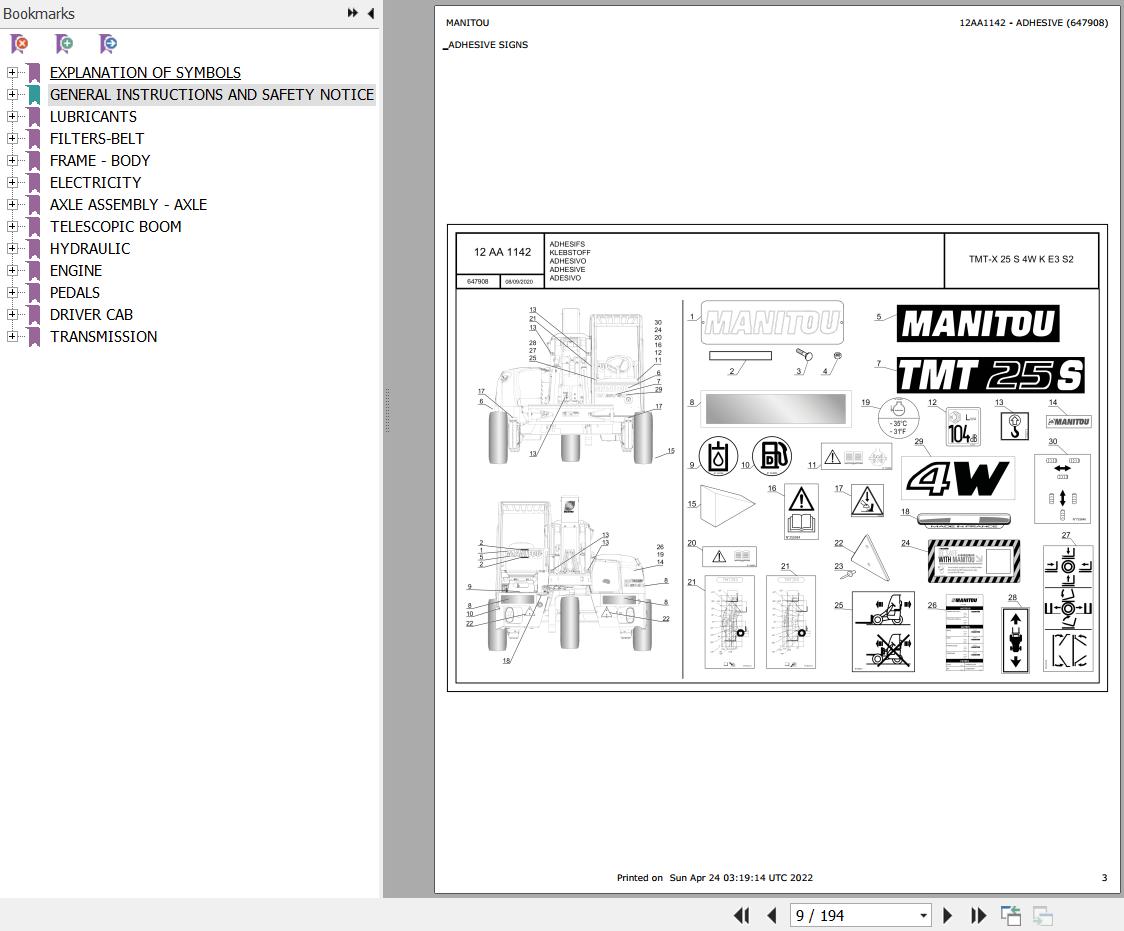Select AXLE ASSEMBLY - AXLE bookmark
The height and width of the screenshot is (931, 1124).
[128, 205]
